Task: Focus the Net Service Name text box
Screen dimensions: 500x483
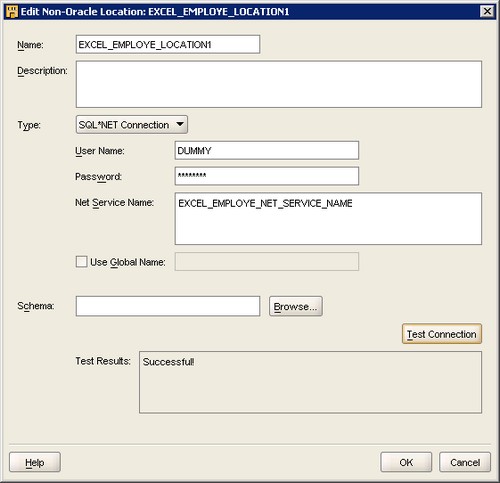Action: point(328,218)
